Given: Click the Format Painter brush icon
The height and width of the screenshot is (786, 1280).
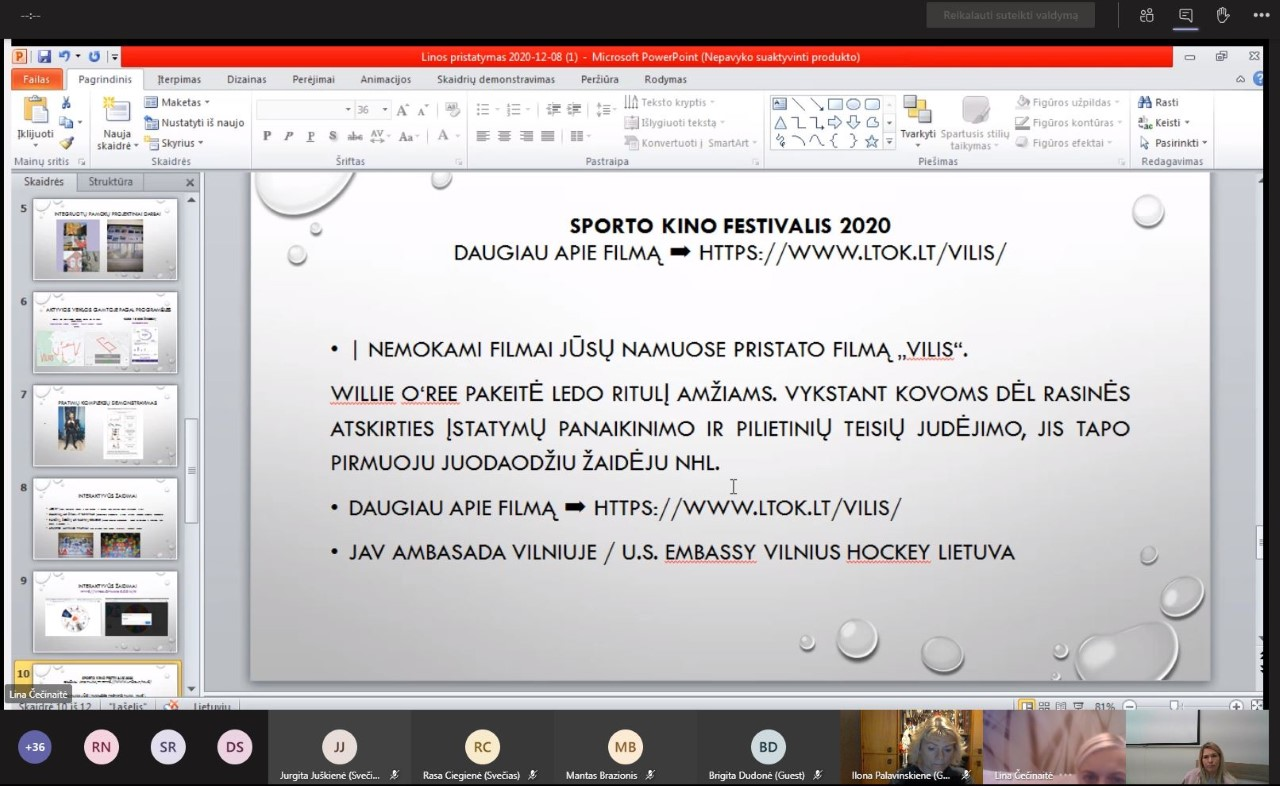Looking at the screenshot, I should 66,143.
